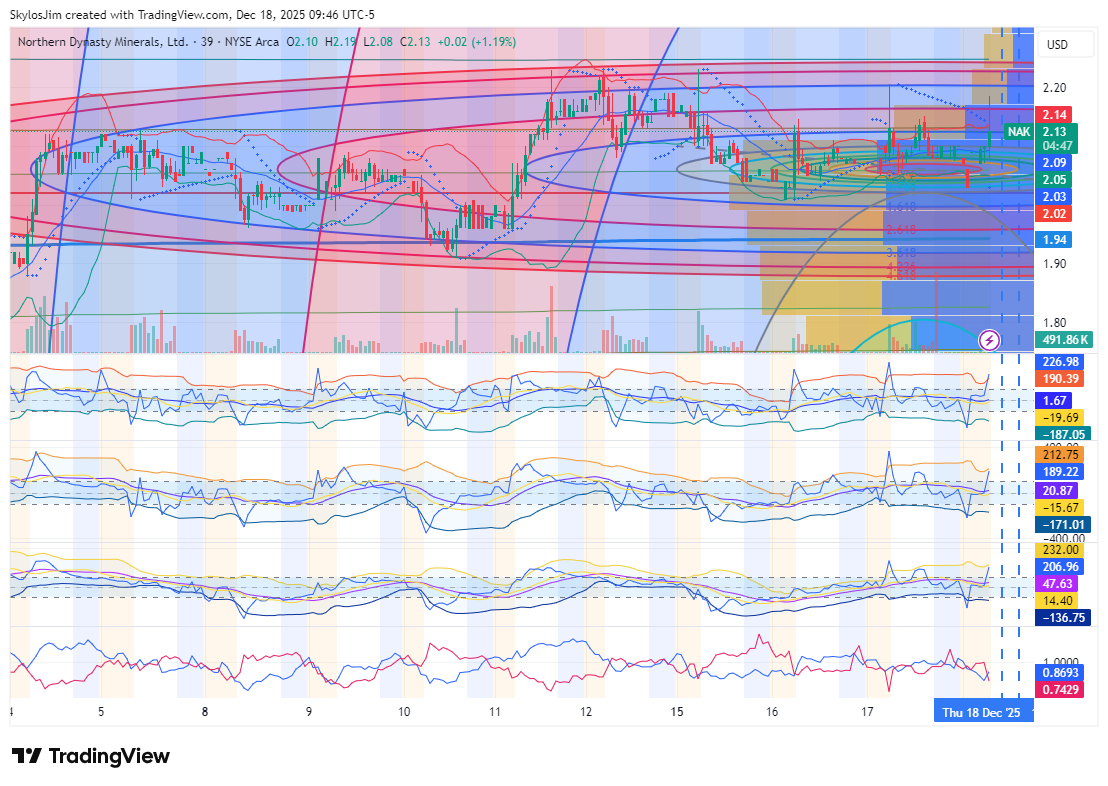Screen dimensions: 1108x786
Task: Click the 39 interval label in chart header
Action: [208, 42]
